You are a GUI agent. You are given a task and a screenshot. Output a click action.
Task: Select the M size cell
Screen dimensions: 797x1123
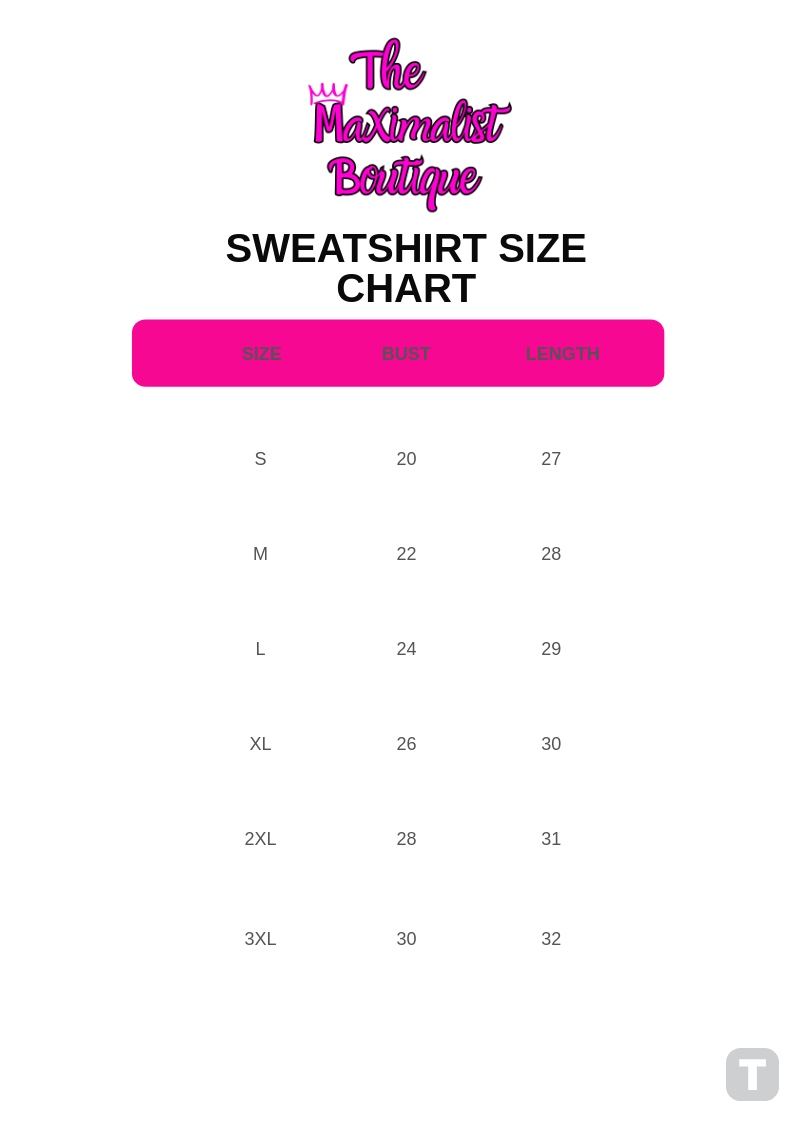pos(260,554)
